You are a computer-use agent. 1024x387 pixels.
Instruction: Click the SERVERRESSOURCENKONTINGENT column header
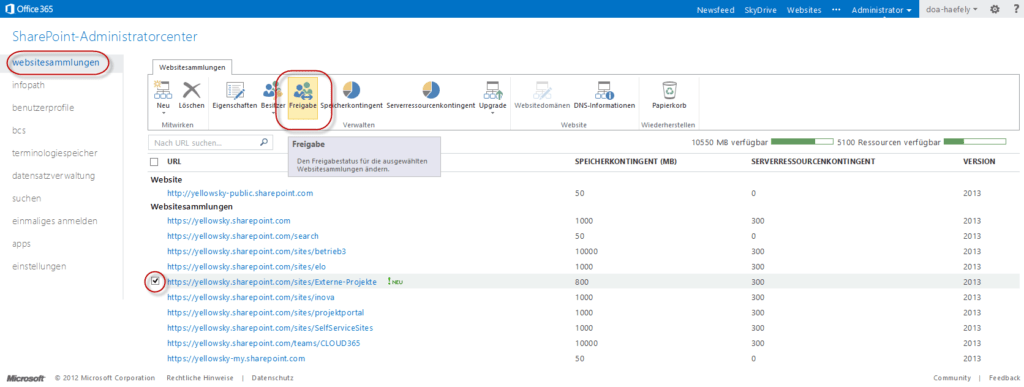tap(813, 161)
